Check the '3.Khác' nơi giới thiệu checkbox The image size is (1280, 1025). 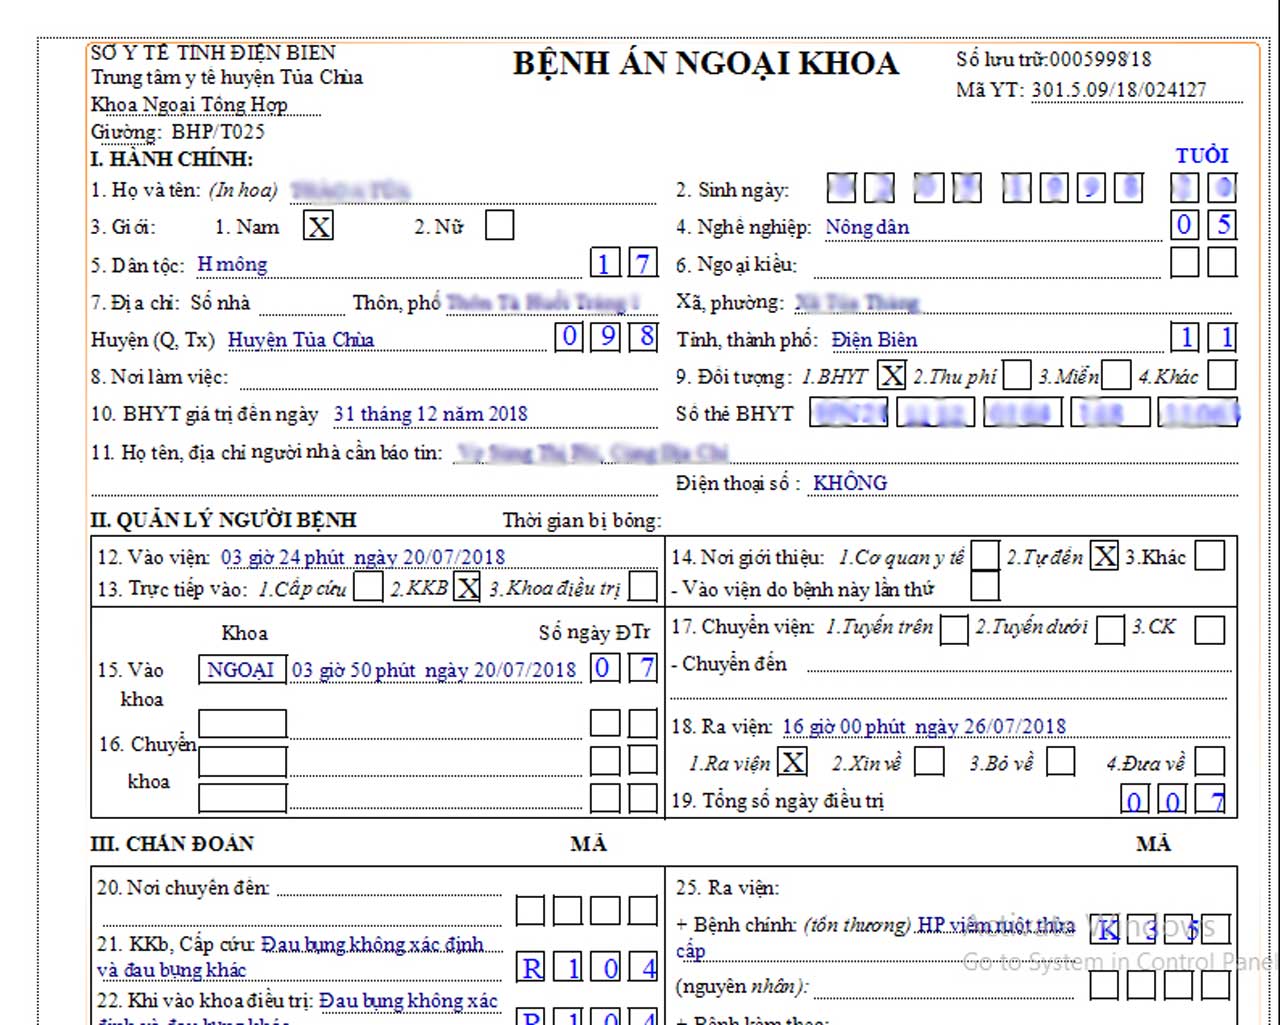click(x=1210, y=556)
